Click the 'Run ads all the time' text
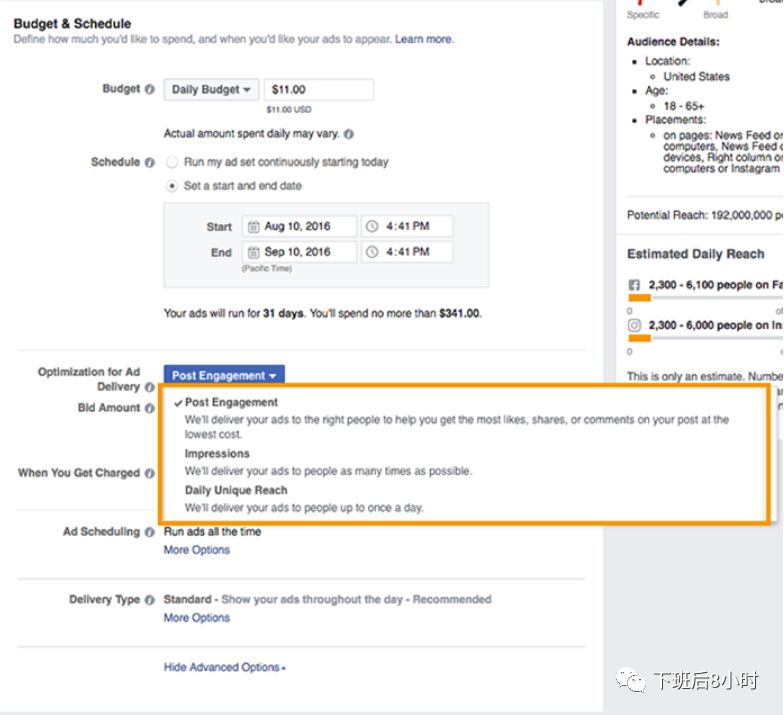The width and height of the screenshot is (784, 715). tap(212, 532)
